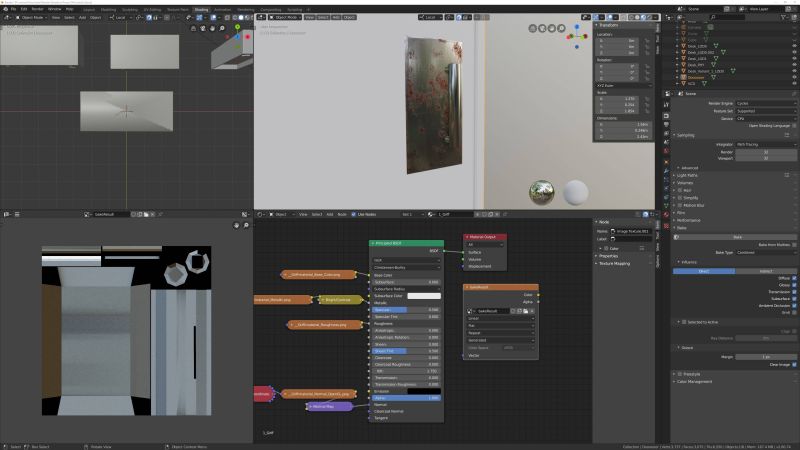This screenshot has height=450, width=800.
Task: Open the Integrator Path Tracing dropdown
Action: pos(765,144)
